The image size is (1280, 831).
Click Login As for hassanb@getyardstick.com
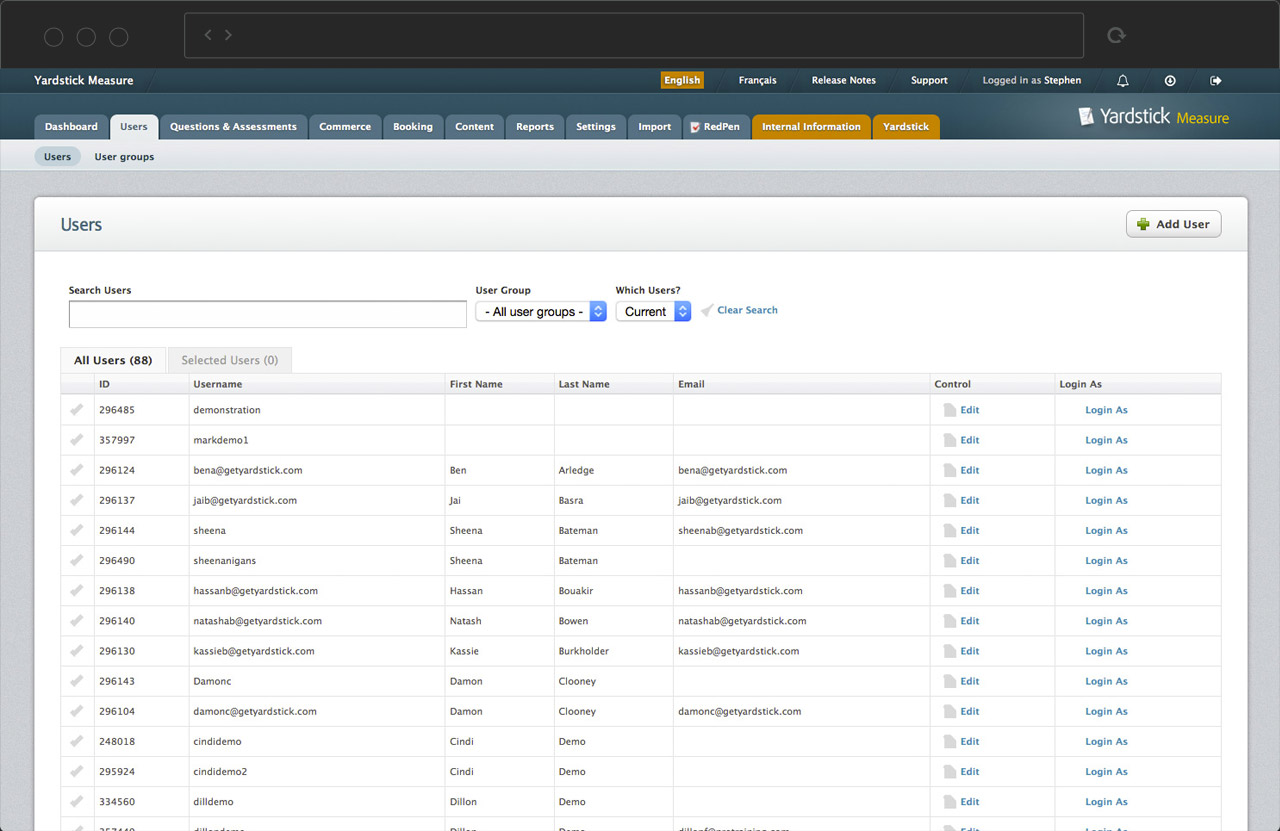[x=1106, y=591]
